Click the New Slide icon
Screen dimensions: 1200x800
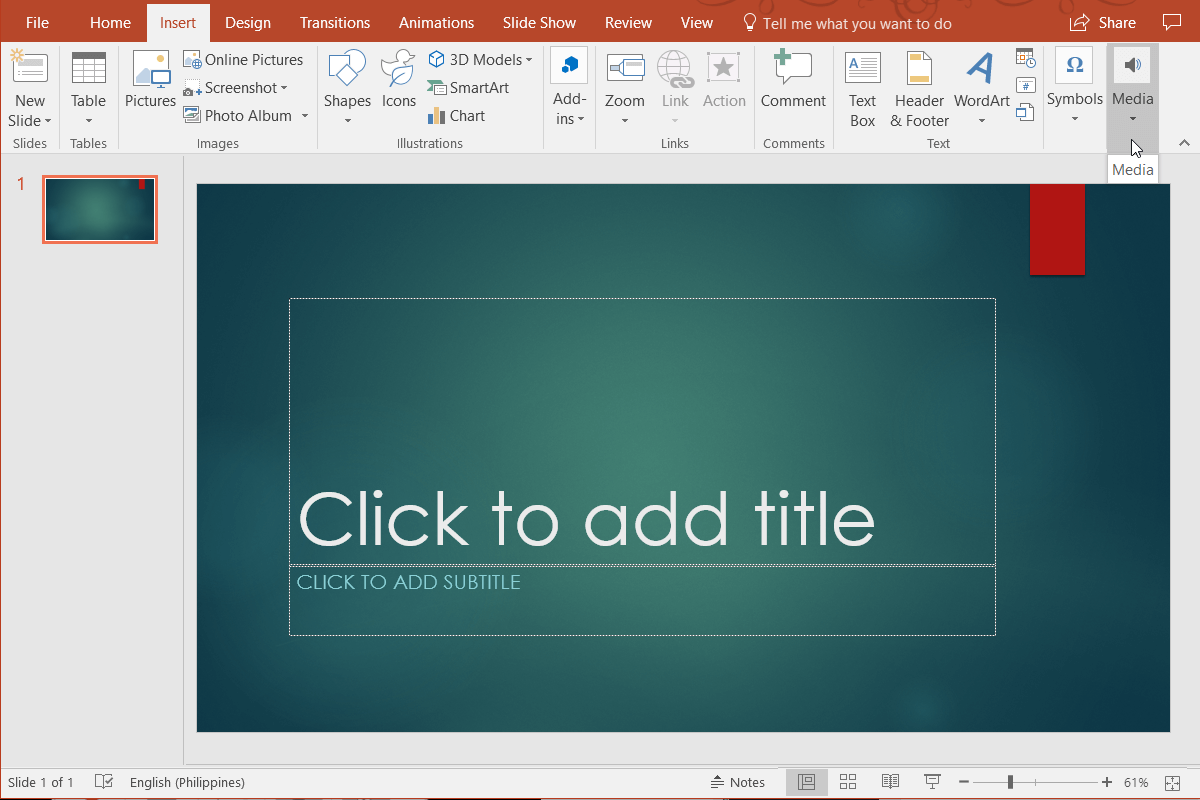pos(29,68)
